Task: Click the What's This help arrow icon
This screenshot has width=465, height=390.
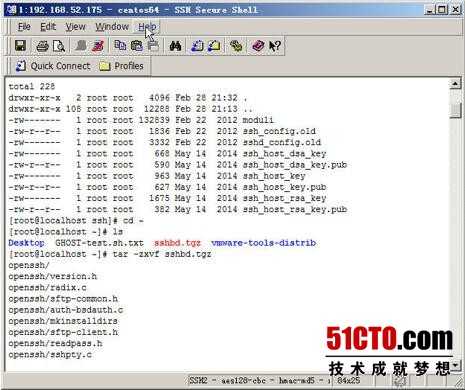Action: [275, 46]
